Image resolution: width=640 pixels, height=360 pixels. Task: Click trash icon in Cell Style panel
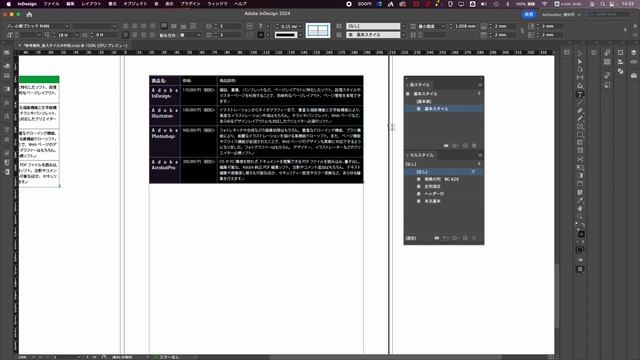pyautogui.click(x=474, y=238)
